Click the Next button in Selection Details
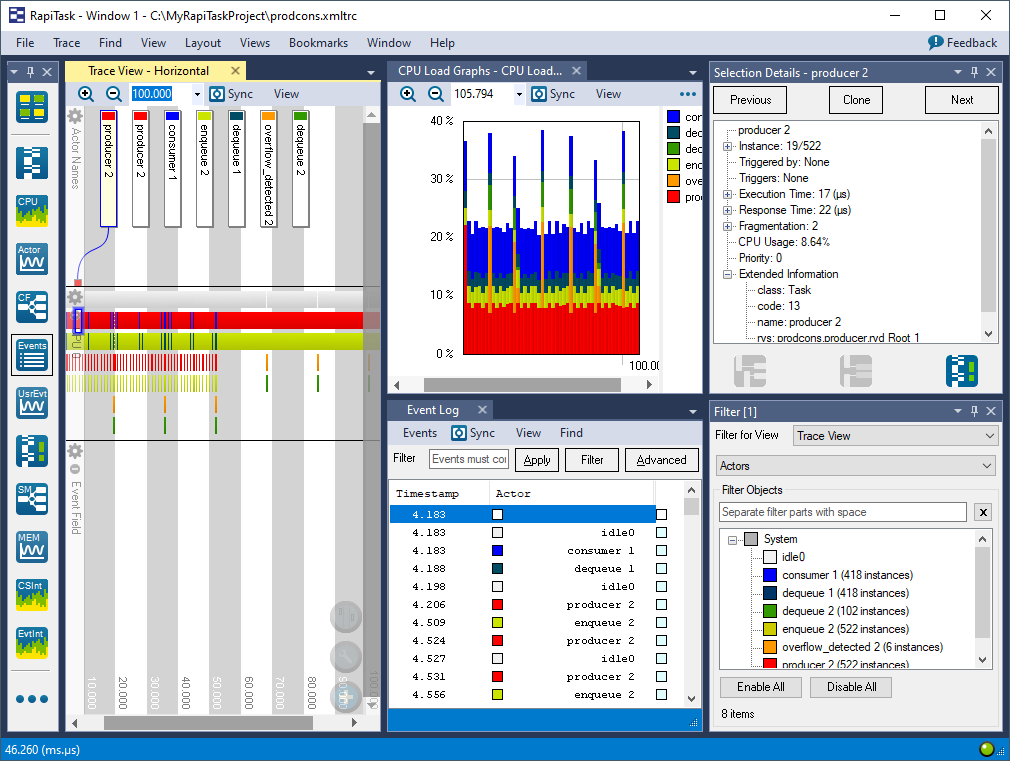Viewport: 1010px width, 761px height. click(x=961, y=100)
